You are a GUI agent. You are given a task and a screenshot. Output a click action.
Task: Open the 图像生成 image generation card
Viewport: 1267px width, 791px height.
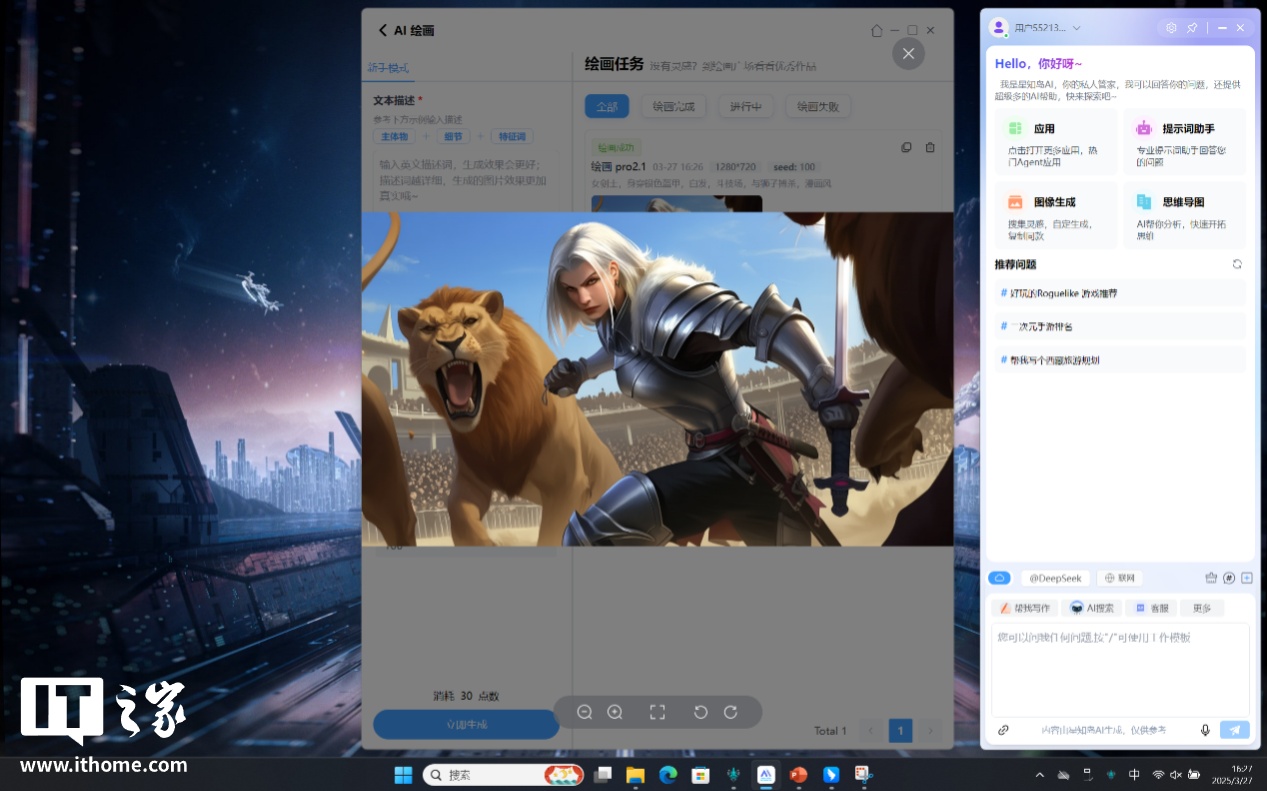(x=1055, y=215)
